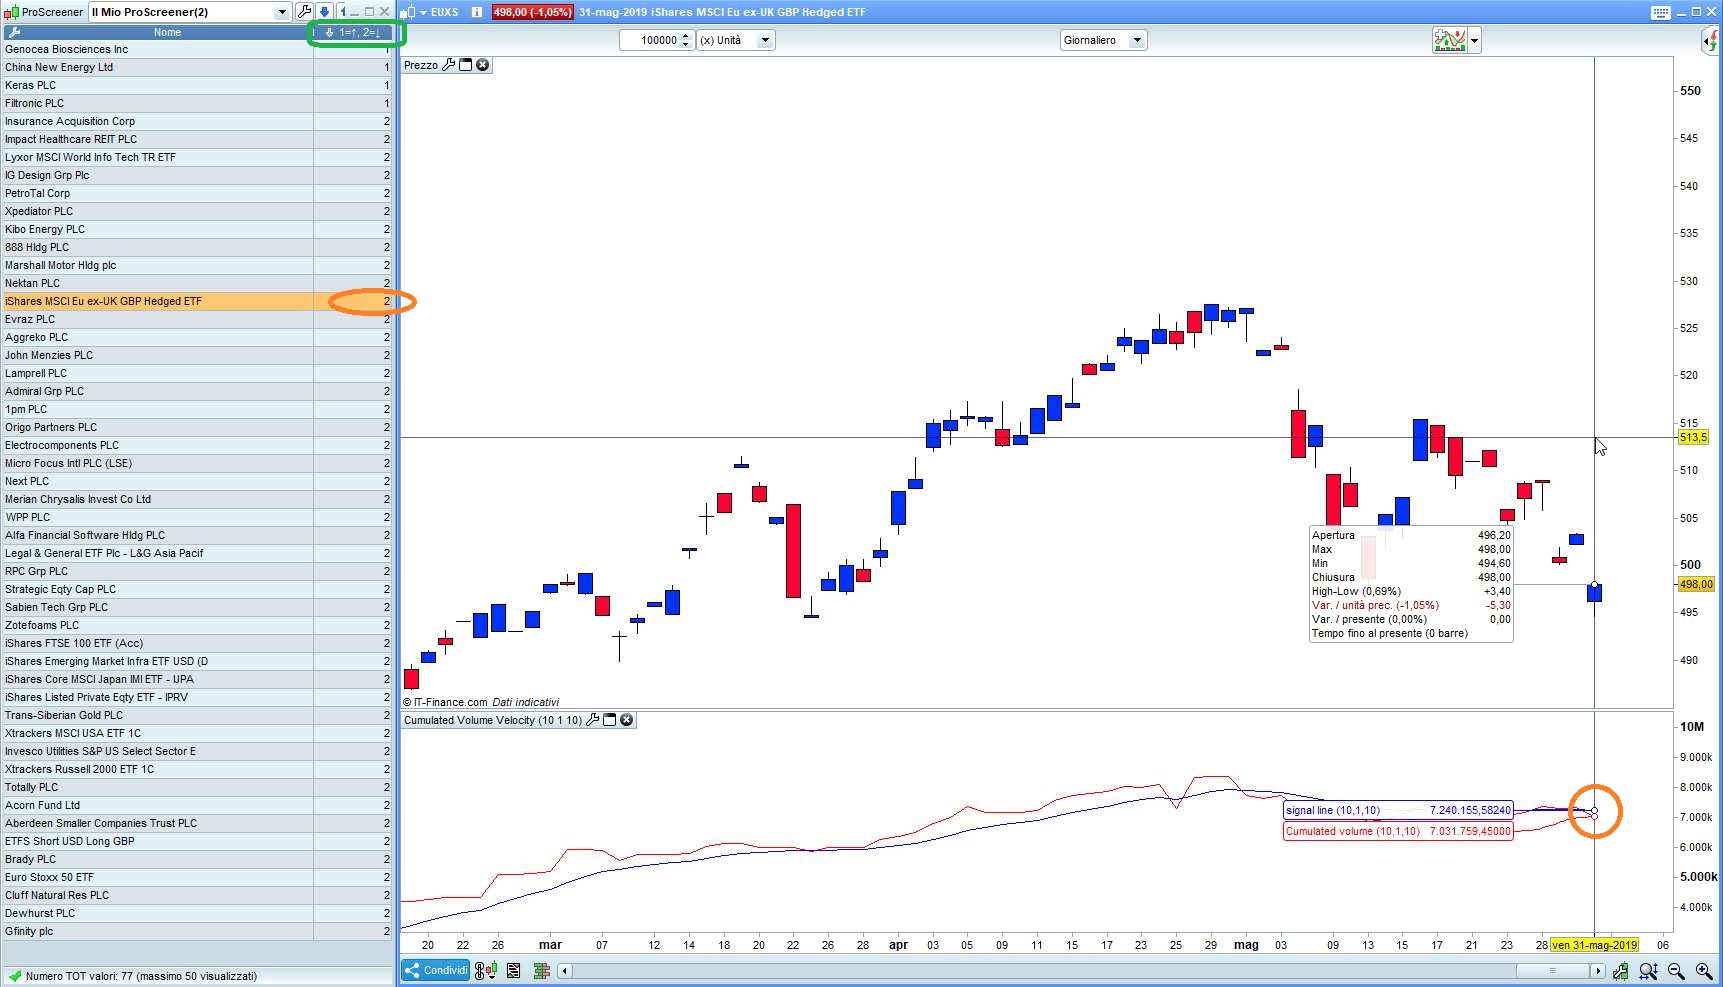Select Filtronic PLC in the screener list

197,103
